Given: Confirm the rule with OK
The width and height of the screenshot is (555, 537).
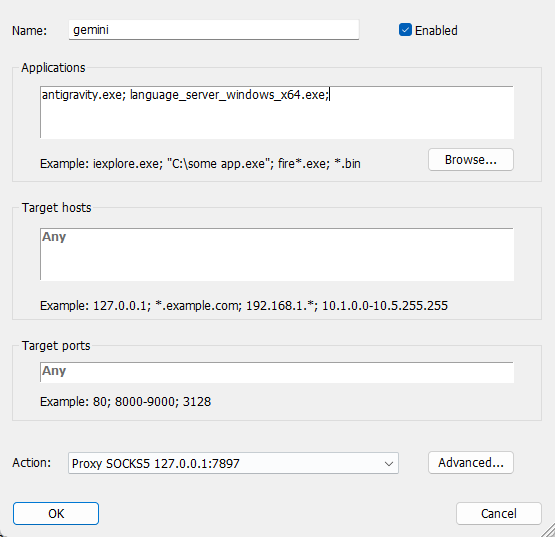Looking at the screenshot, I should point(56,513).
